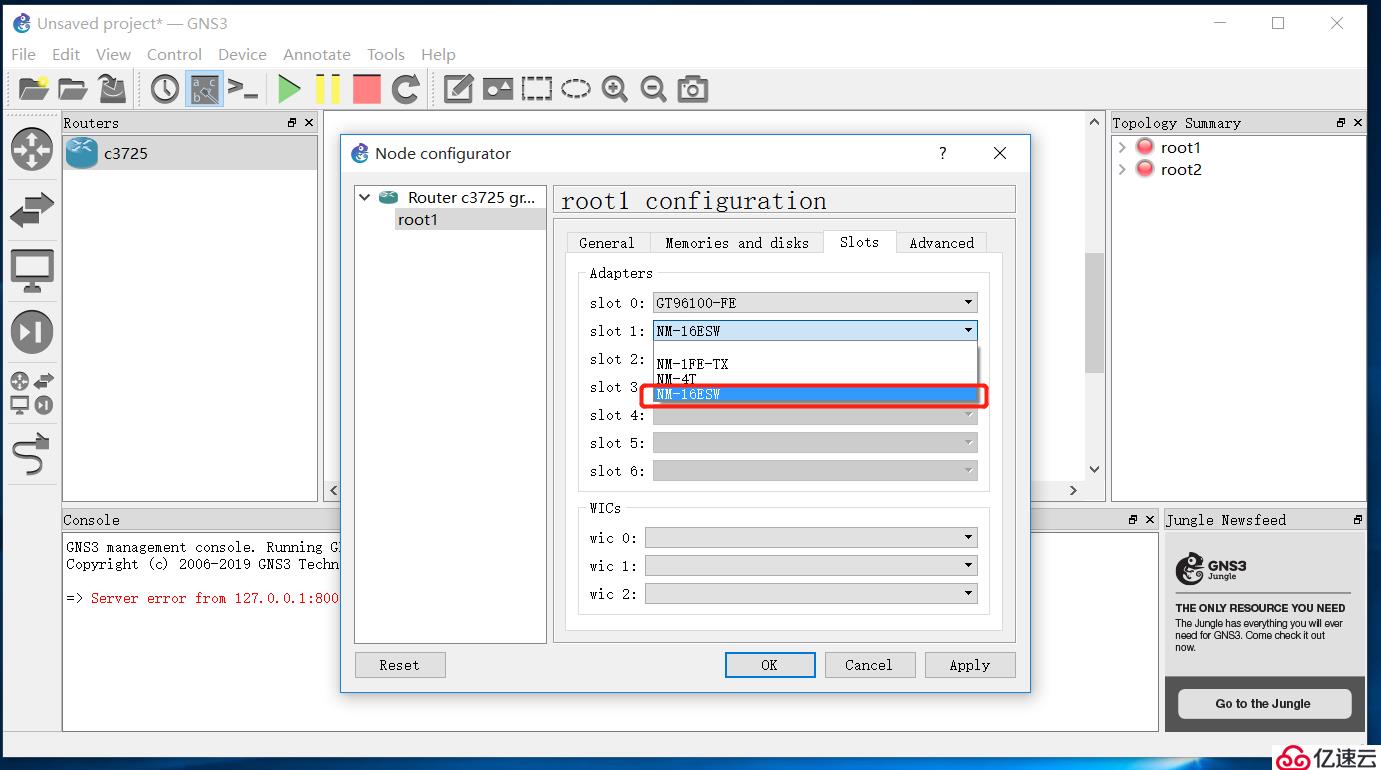
Task: Select c3725 router in Routers list
Action: tap(190, 153)
